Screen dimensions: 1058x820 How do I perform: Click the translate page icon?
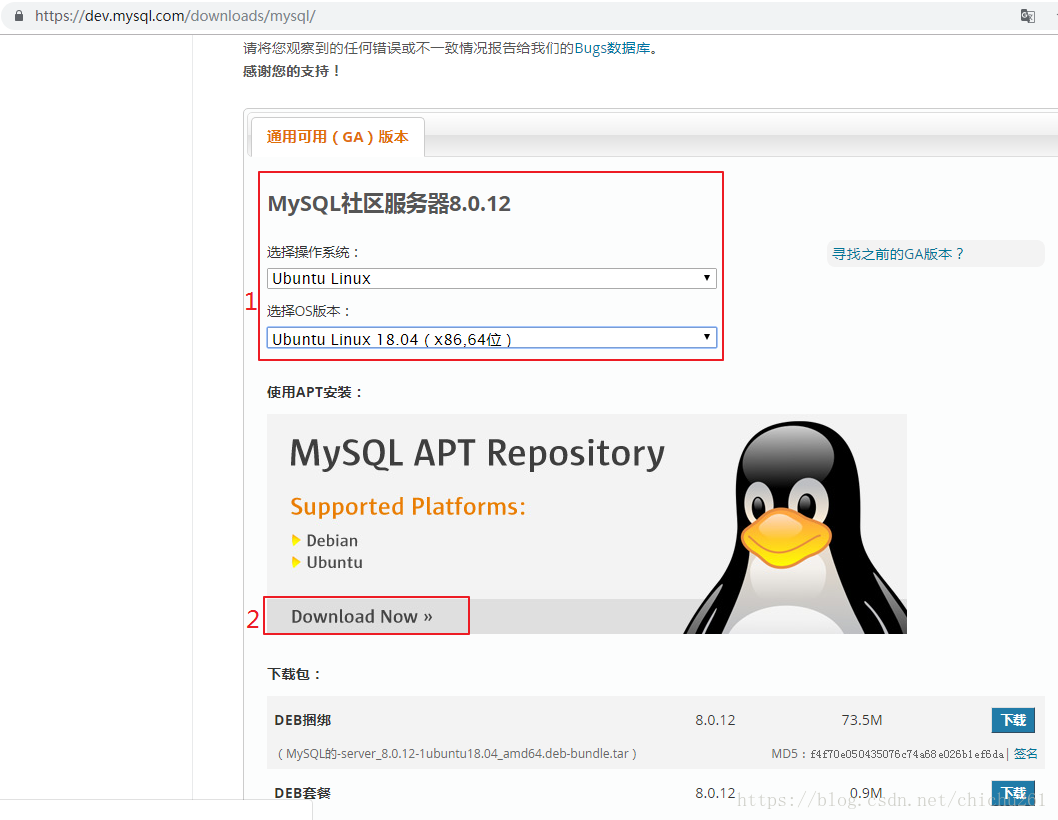click(x=1028, y=16)
